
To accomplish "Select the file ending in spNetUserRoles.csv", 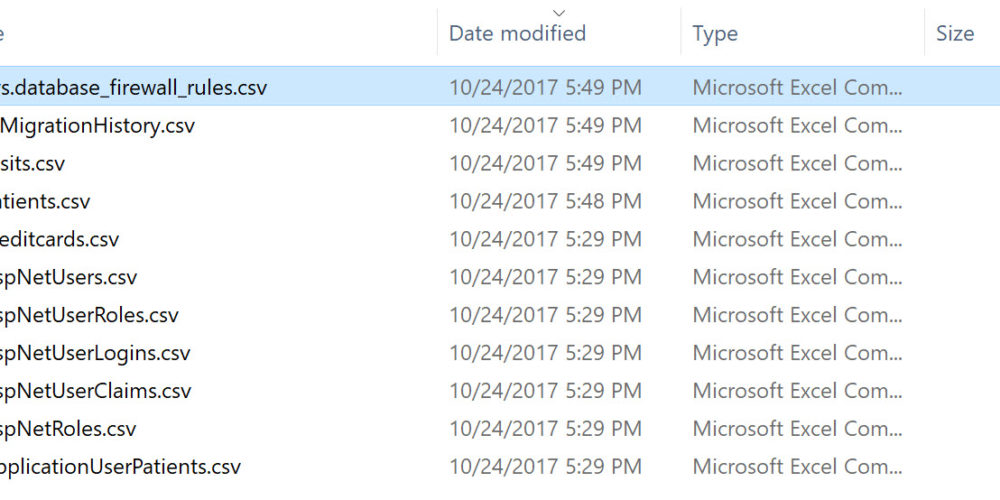I will (x=90, y=316).
